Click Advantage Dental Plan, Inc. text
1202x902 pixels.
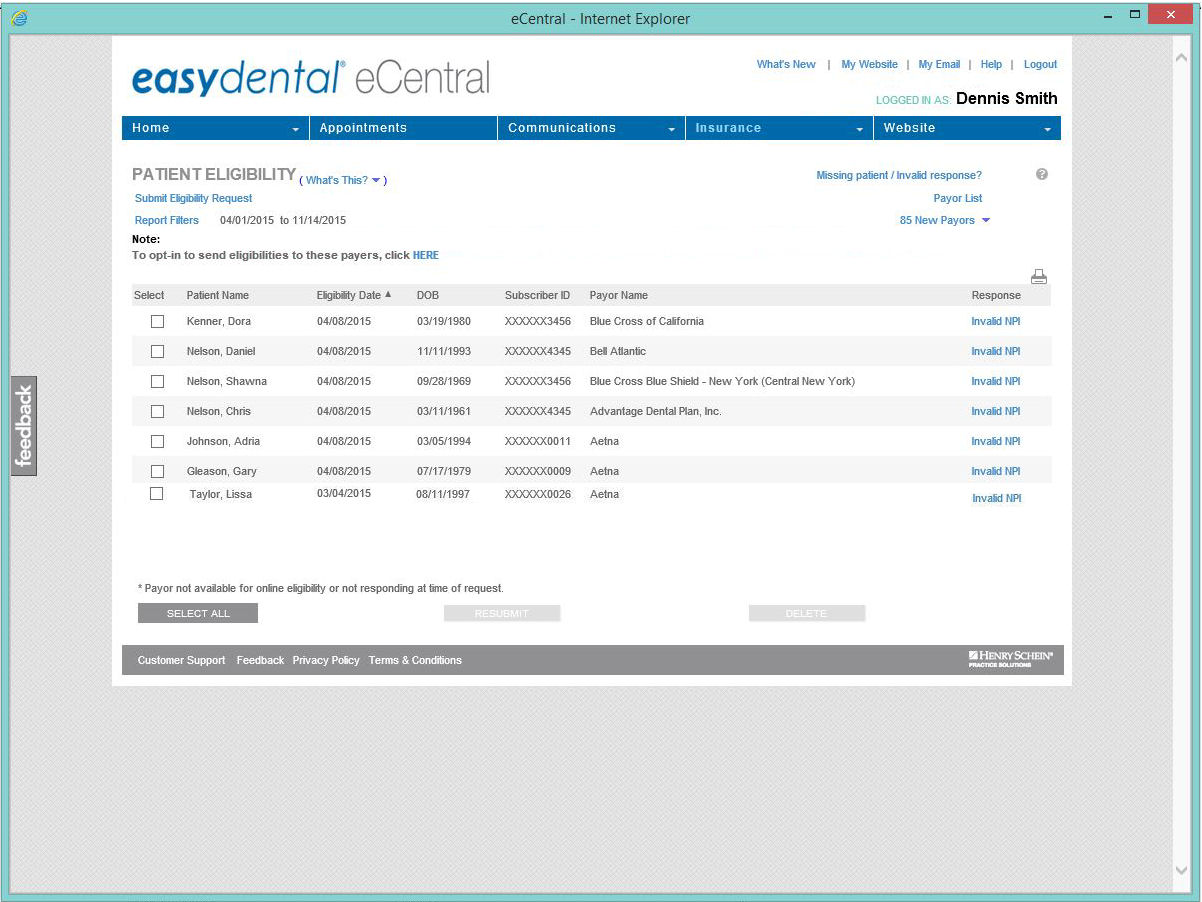point(656,411)
